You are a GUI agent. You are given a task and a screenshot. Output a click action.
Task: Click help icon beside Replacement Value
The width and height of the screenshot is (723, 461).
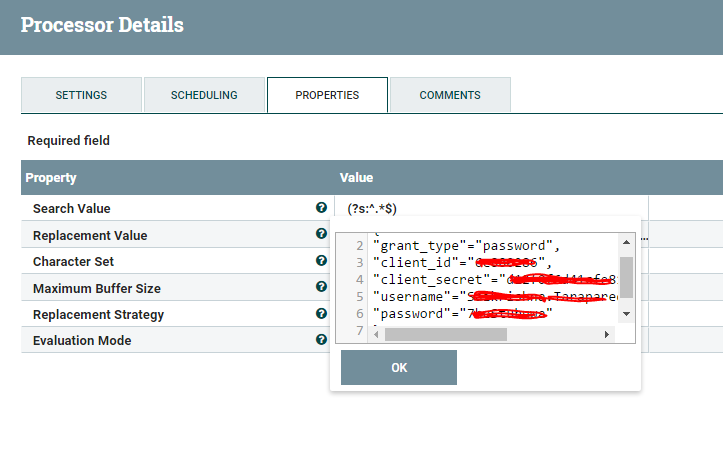click(x=321, y=234)
